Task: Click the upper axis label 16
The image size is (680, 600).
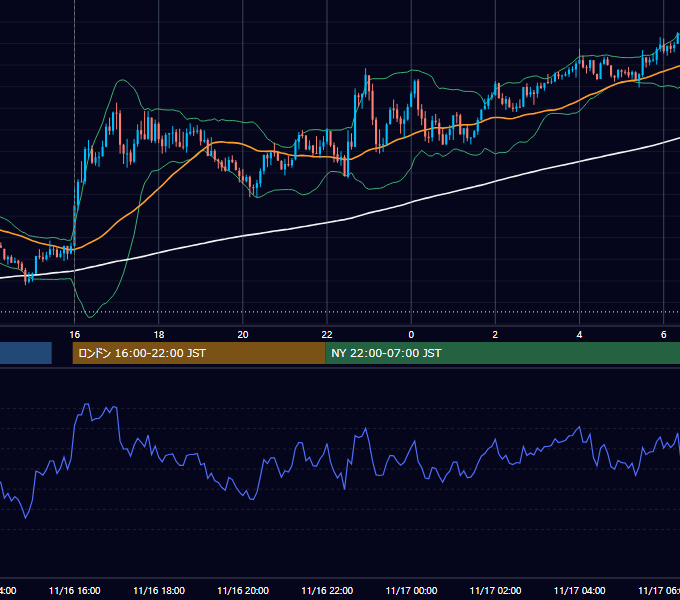Action: tap(75, 335)
